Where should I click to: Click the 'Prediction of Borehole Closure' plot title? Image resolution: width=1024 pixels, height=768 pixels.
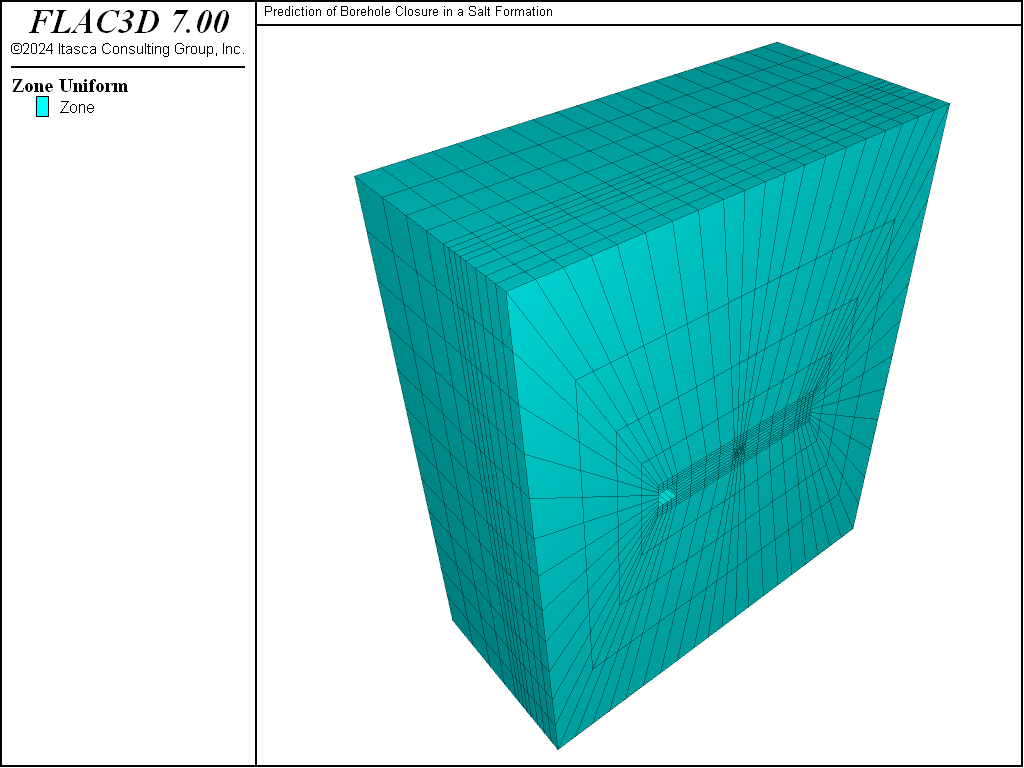click(408, 12)
